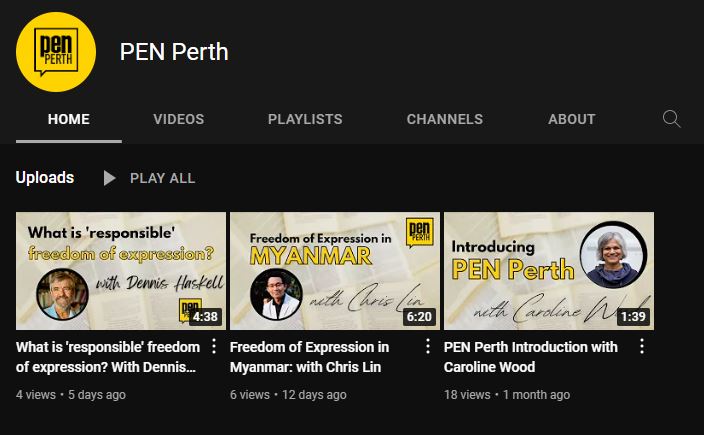The image size is (704, 435).
Task: Open options menu for Caroline Wood video
Action: [x=642, y=346]
